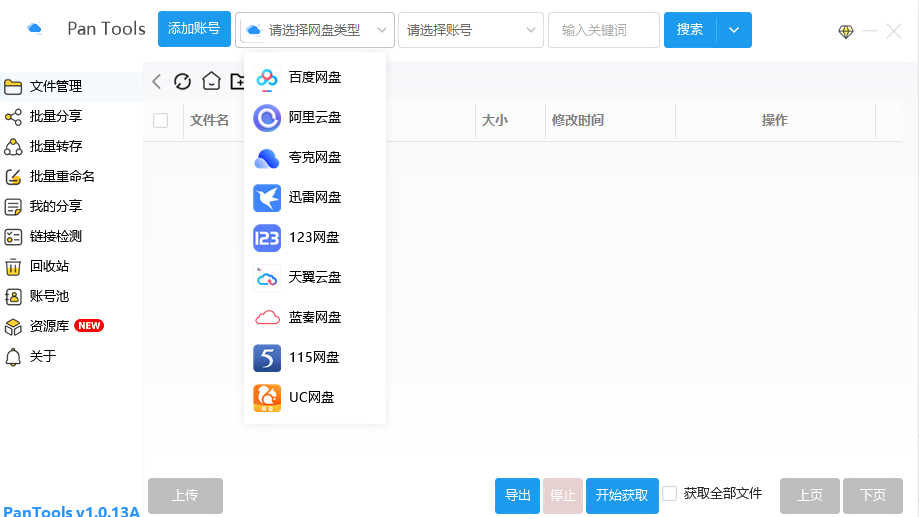919x517 pixels.
Task: Click the diamond VIP icon
Action: tap(846, 31)
